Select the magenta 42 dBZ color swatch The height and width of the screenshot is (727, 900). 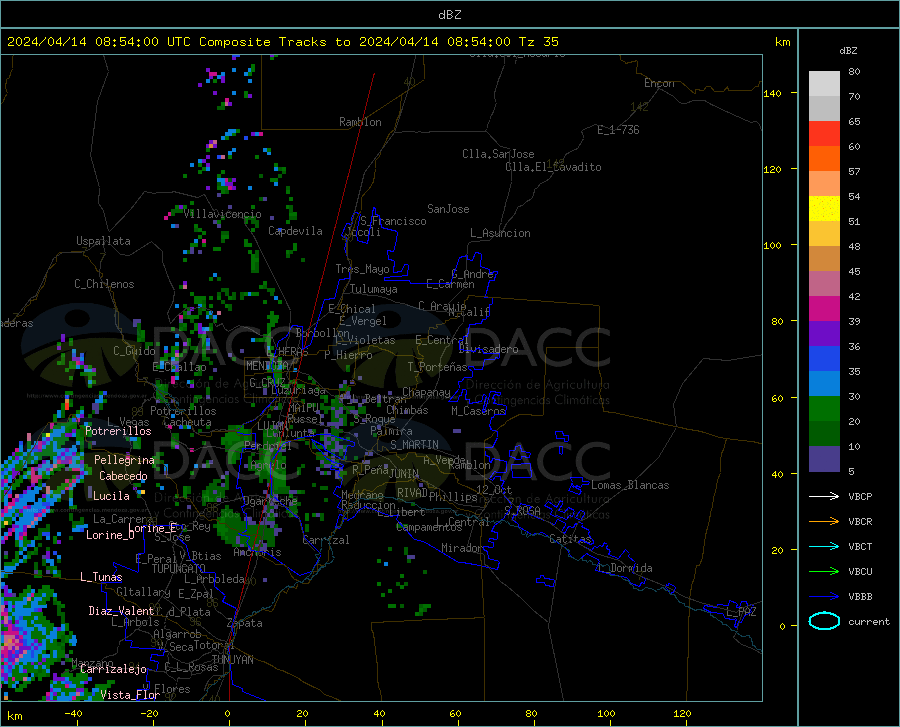pyautogui.click(x=824, y=309)
